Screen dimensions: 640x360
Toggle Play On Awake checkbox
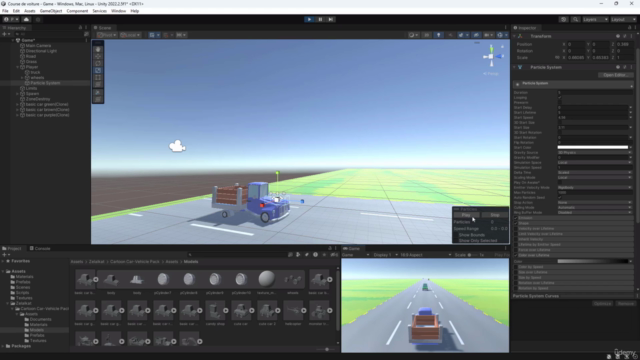pos(560,182)
